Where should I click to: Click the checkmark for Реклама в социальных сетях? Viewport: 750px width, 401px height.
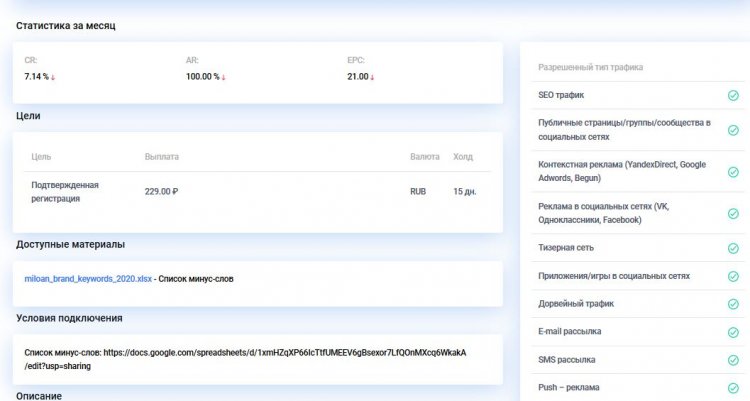(733, 212)
